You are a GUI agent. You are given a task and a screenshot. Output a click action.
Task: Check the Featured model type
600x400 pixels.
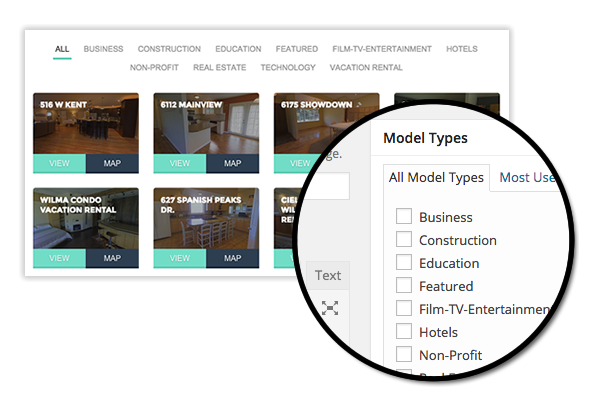[x=404, y=285]
